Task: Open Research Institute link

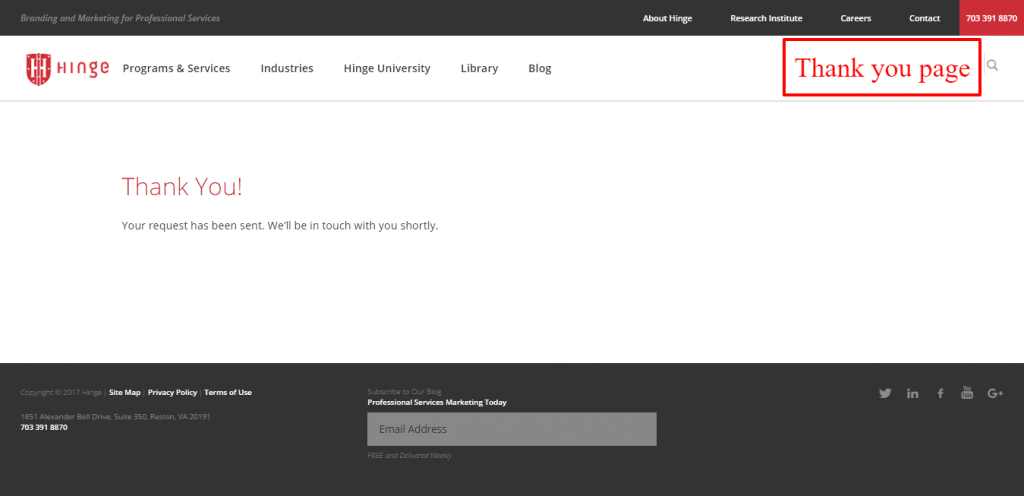Action: click(766, 18)
